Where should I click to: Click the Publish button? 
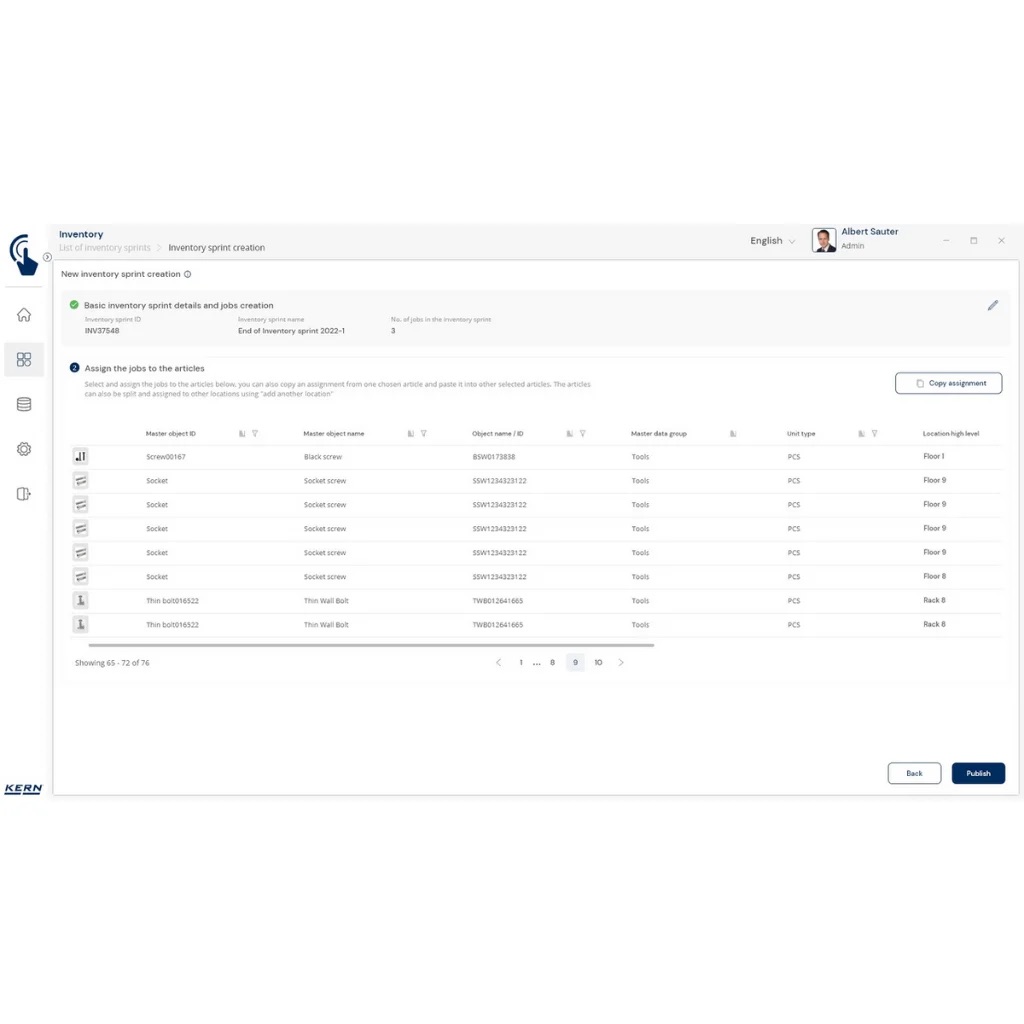[x=978, y=773]
